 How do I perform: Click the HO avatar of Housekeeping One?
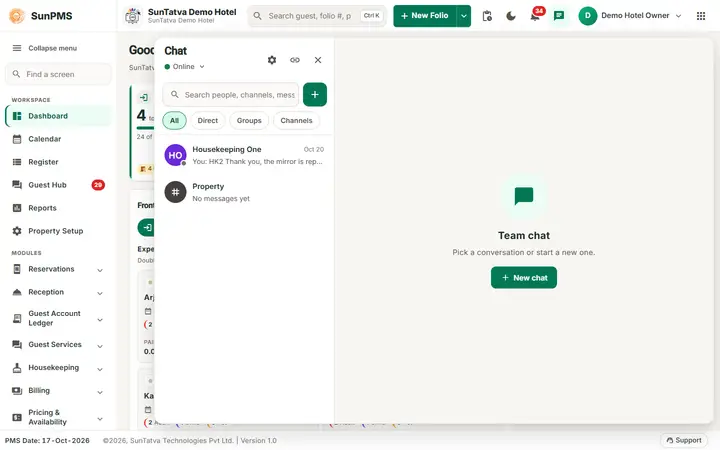pyautogui.click(x=175, y=155)
